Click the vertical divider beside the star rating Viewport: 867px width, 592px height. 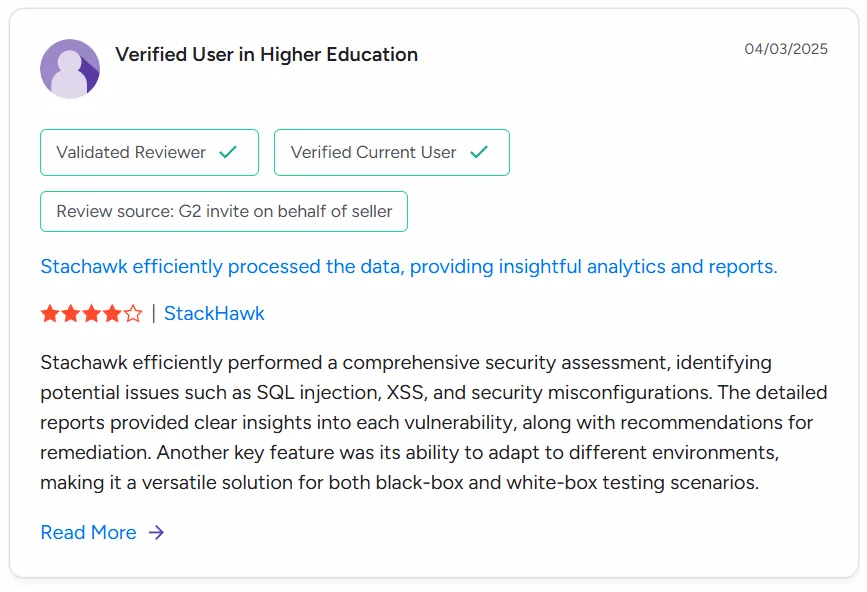point(153,314)
